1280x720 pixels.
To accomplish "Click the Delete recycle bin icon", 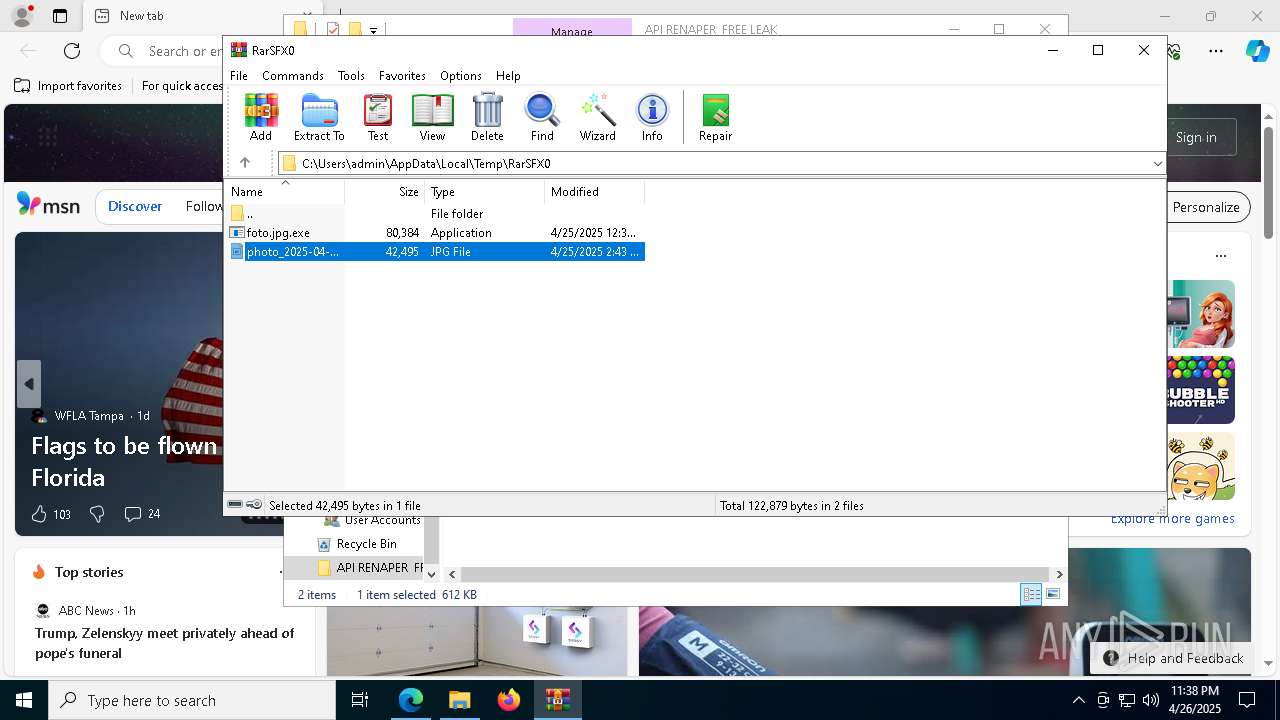I will tap(487, 117).
